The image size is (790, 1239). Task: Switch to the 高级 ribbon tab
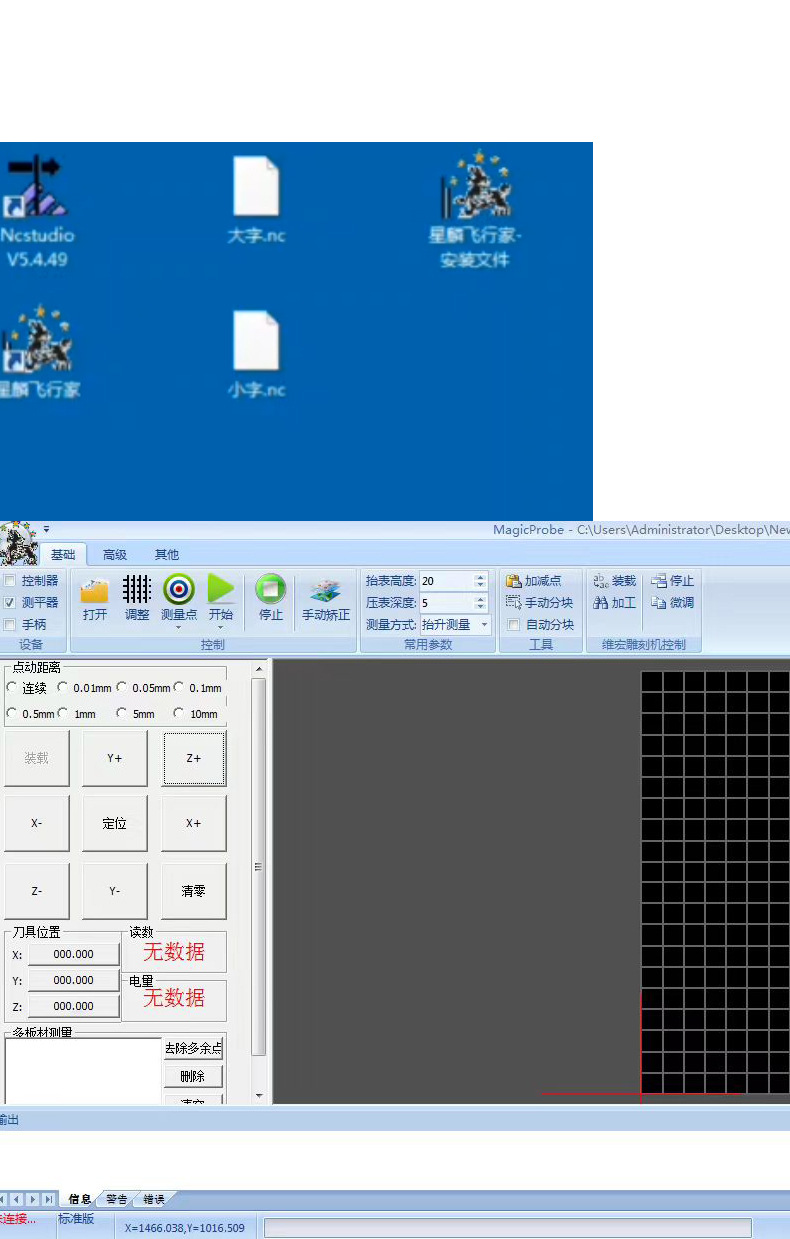pos(115,555)
